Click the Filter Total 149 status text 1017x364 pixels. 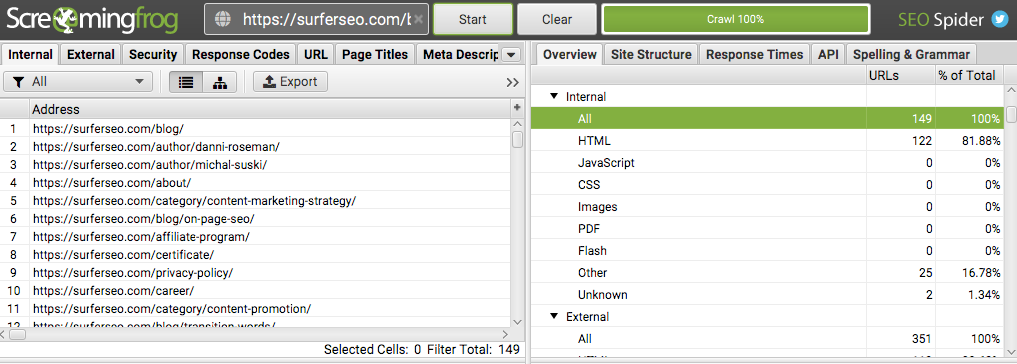tap(473, 350)
